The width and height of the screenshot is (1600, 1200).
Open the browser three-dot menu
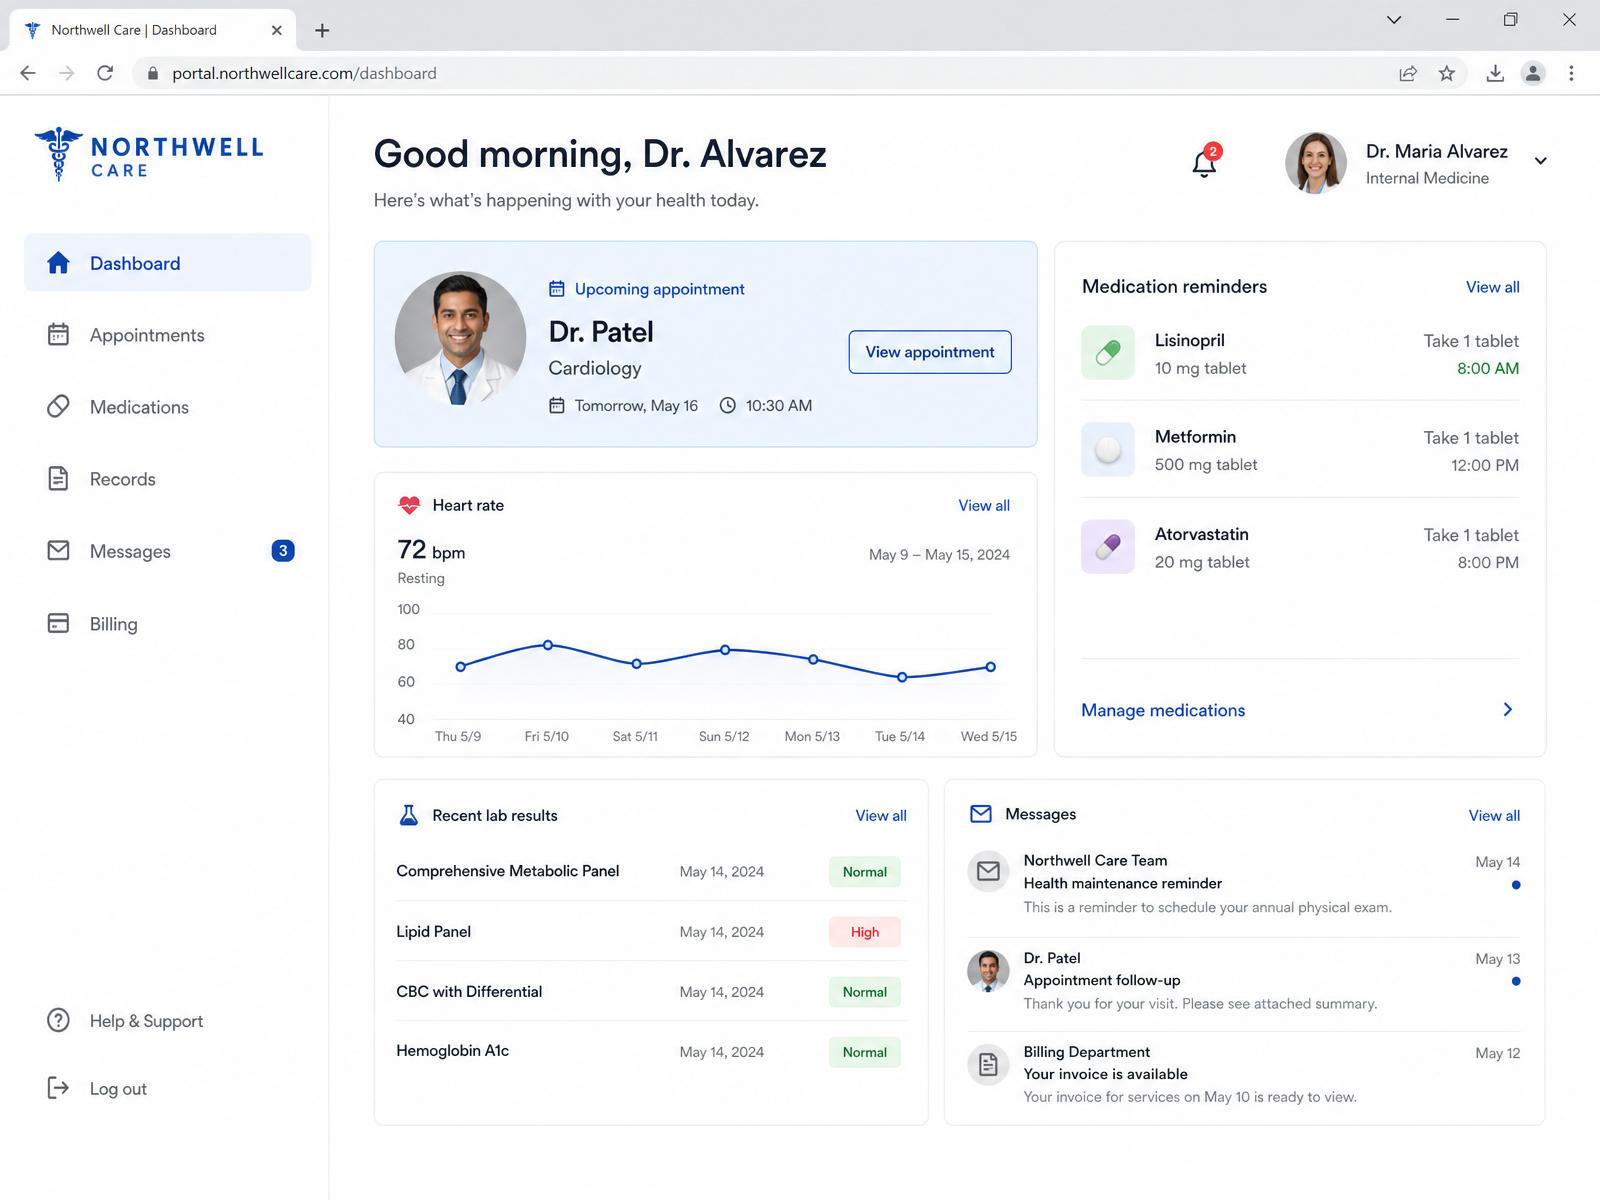coord(1571,73)
